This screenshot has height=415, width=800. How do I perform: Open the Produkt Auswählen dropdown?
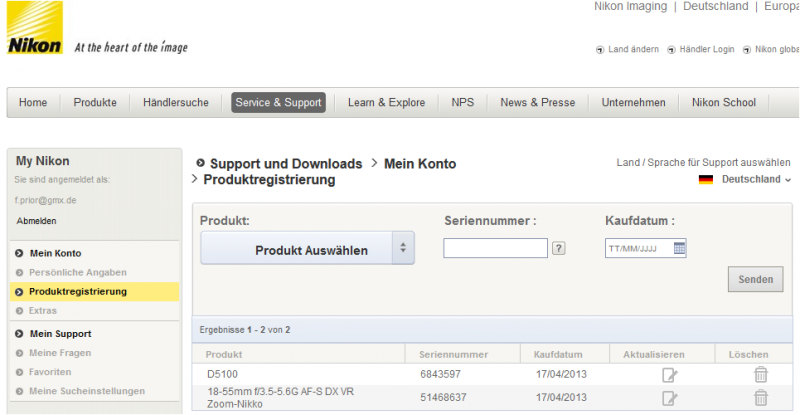point(307,249)
